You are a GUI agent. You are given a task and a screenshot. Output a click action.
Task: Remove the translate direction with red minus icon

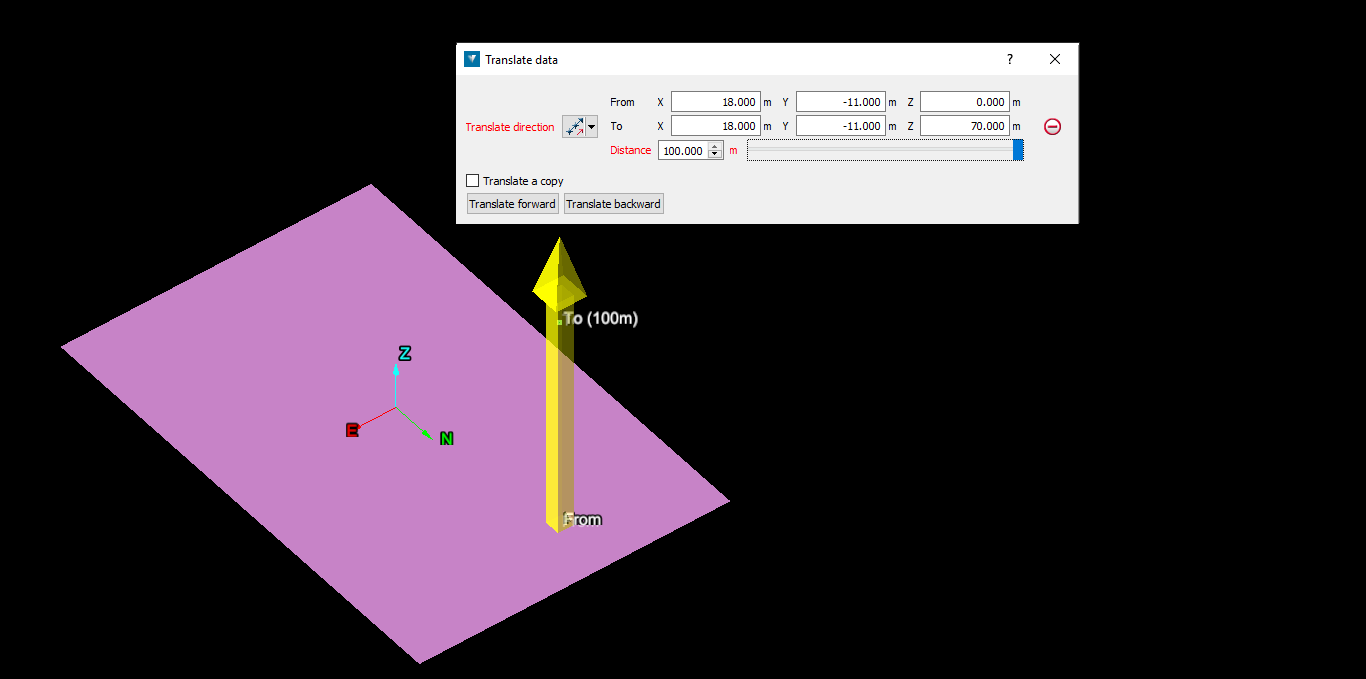(x=1052, y=126)
